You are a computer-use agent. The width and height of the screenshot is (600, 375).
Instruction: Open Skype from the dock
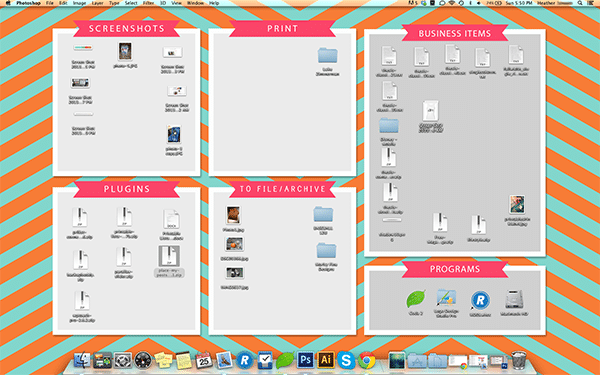[346, 360]
